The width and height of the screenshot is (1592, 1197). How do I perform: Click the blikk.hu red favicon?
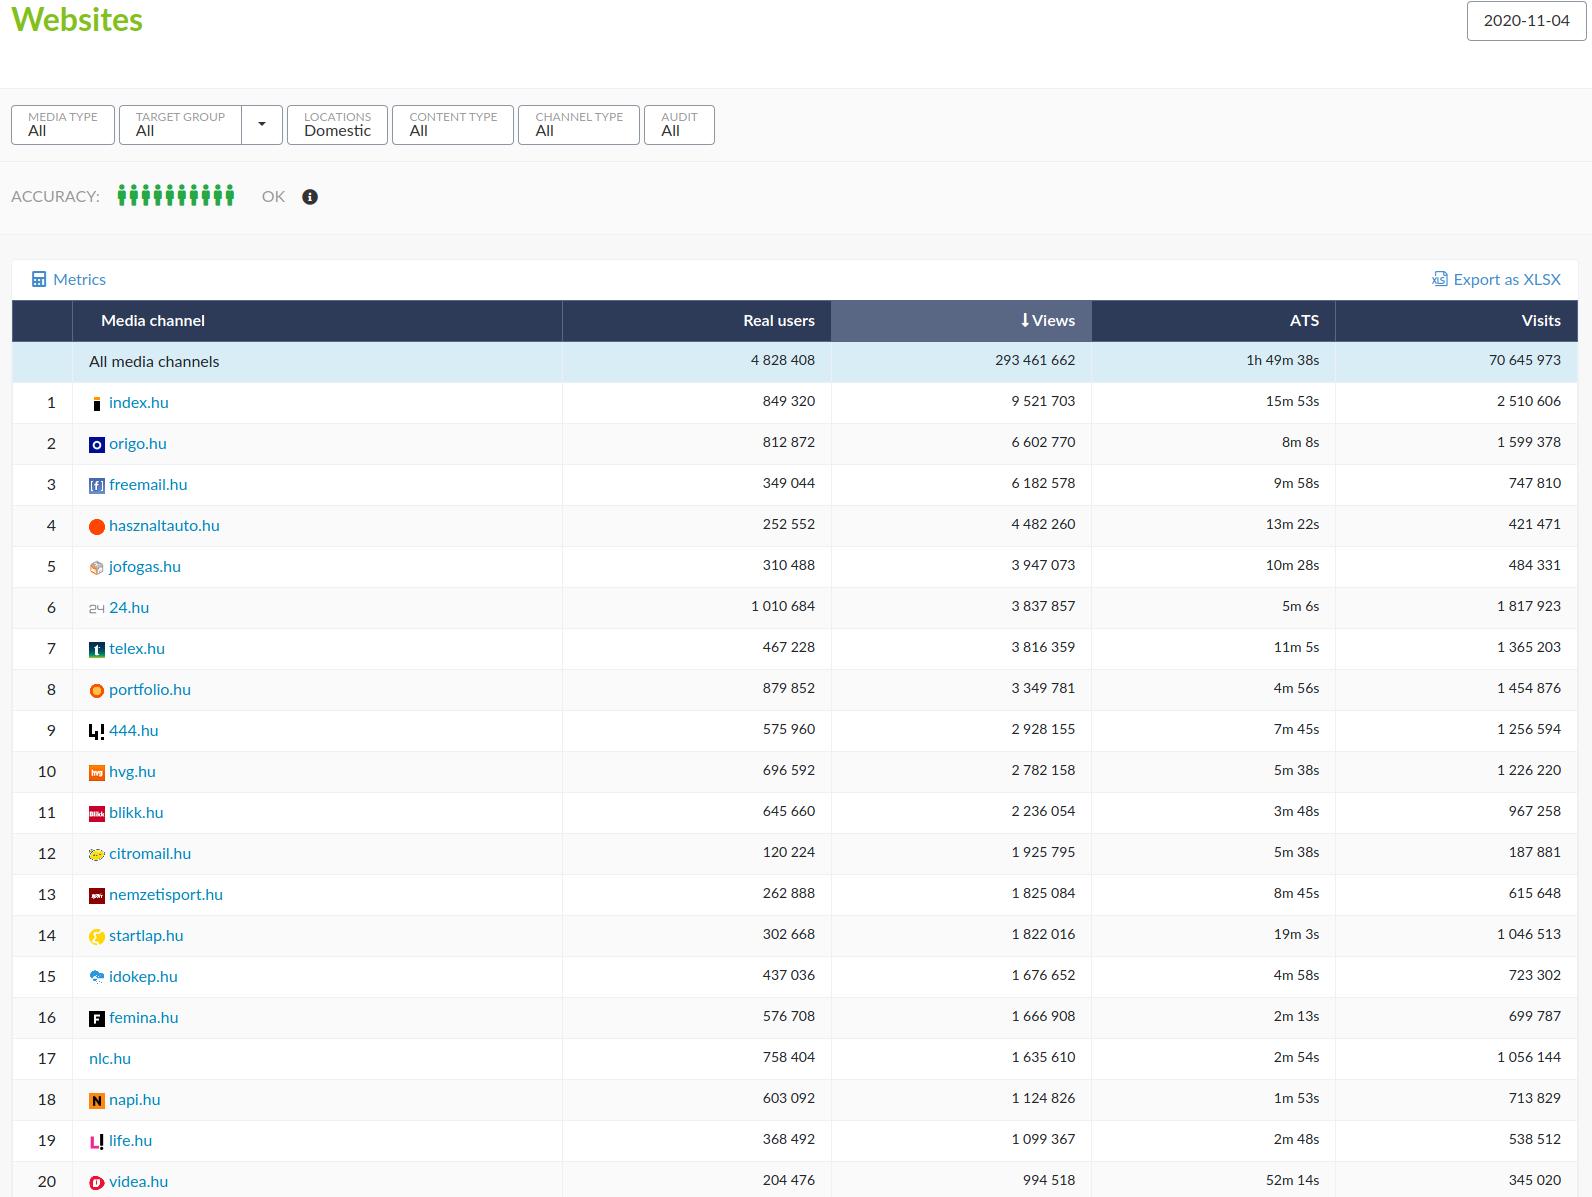coord(97,814)
